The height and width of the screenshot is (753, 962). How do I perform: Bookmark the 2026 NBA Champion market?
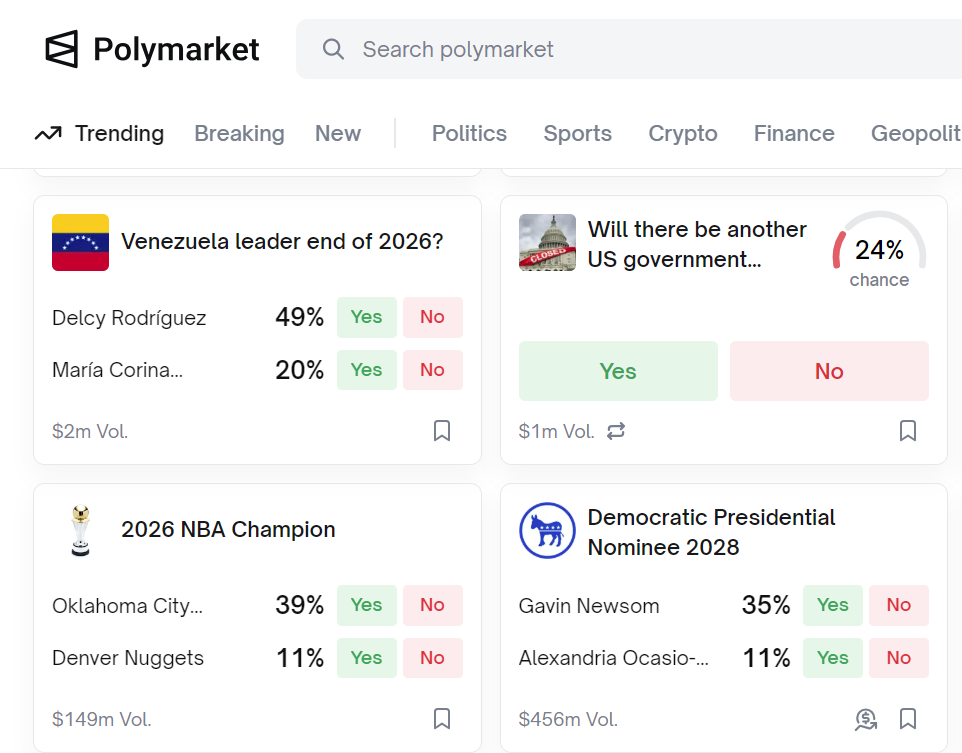[x=442, y=719]
